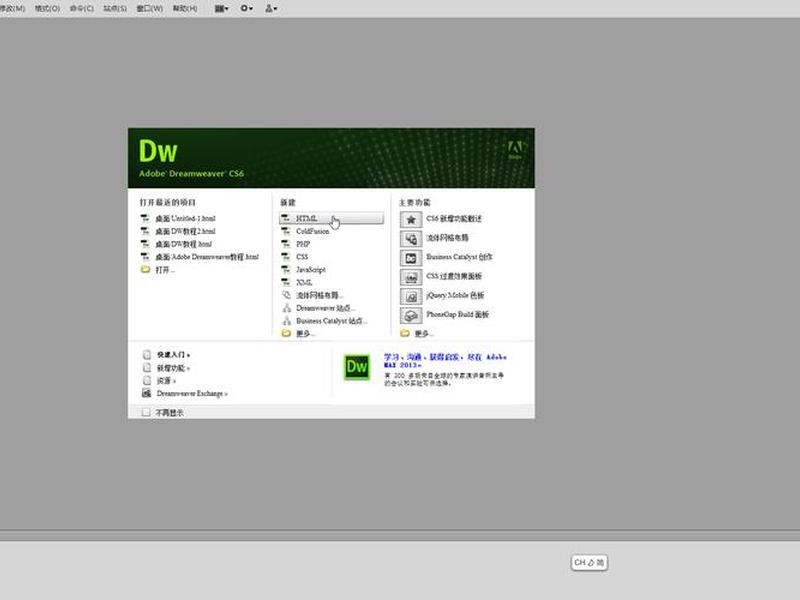
Task: Click fluid grid layout icon in new column
Action: click(286, 295)
